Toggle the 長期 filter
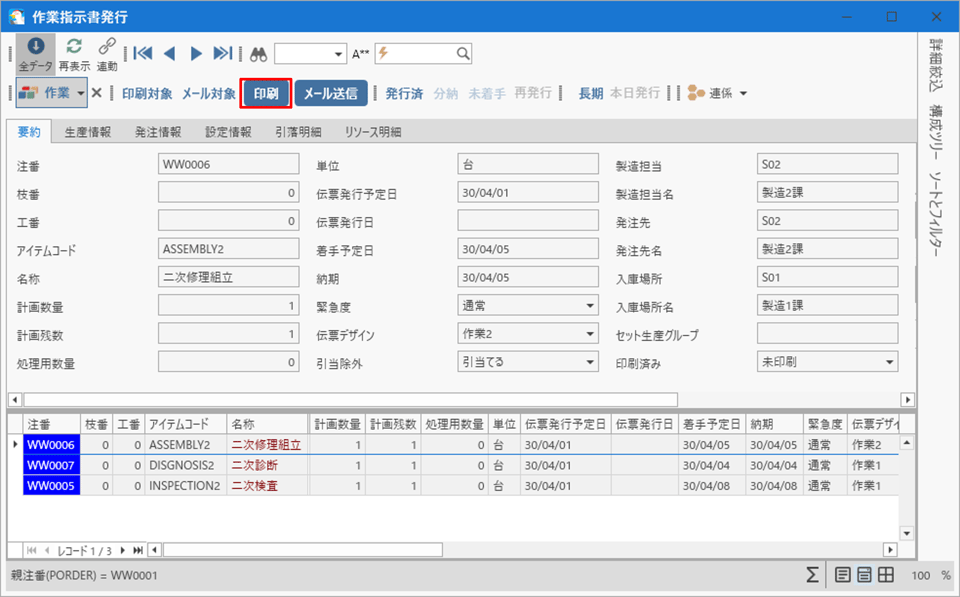The image size is (960, 597). 590,93
